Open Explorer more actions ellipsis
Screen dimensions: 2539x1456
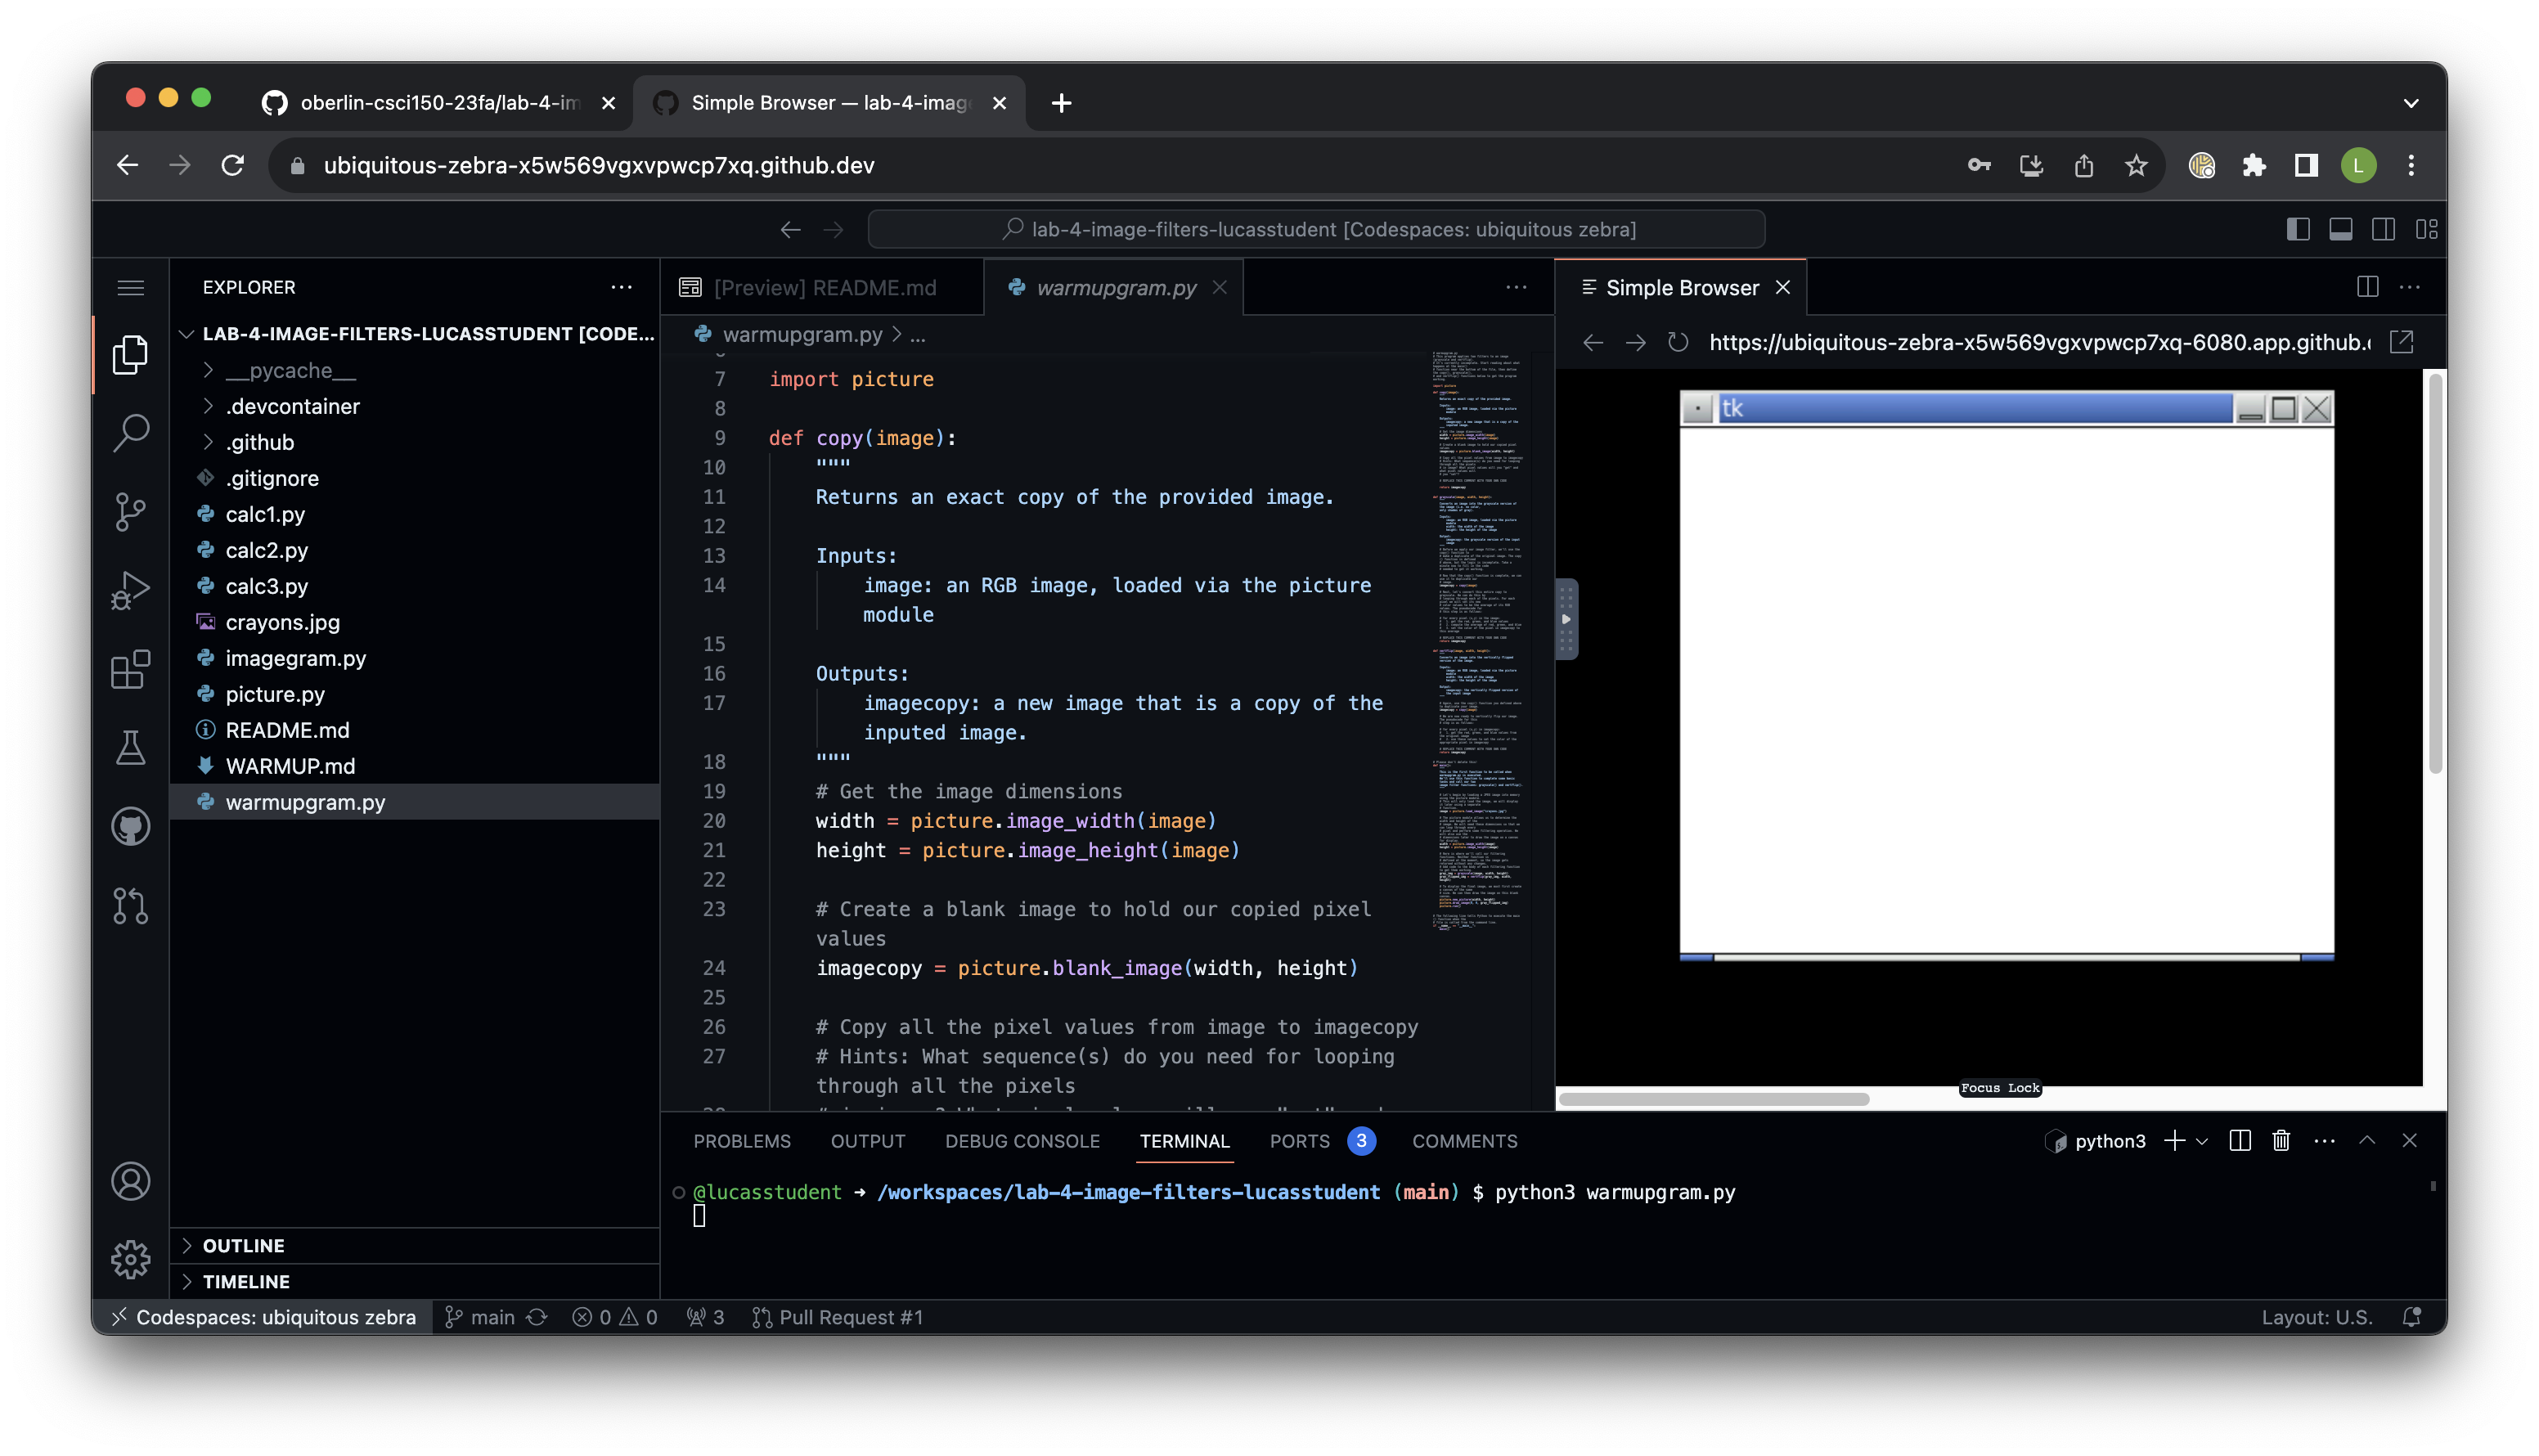(621, 287)
